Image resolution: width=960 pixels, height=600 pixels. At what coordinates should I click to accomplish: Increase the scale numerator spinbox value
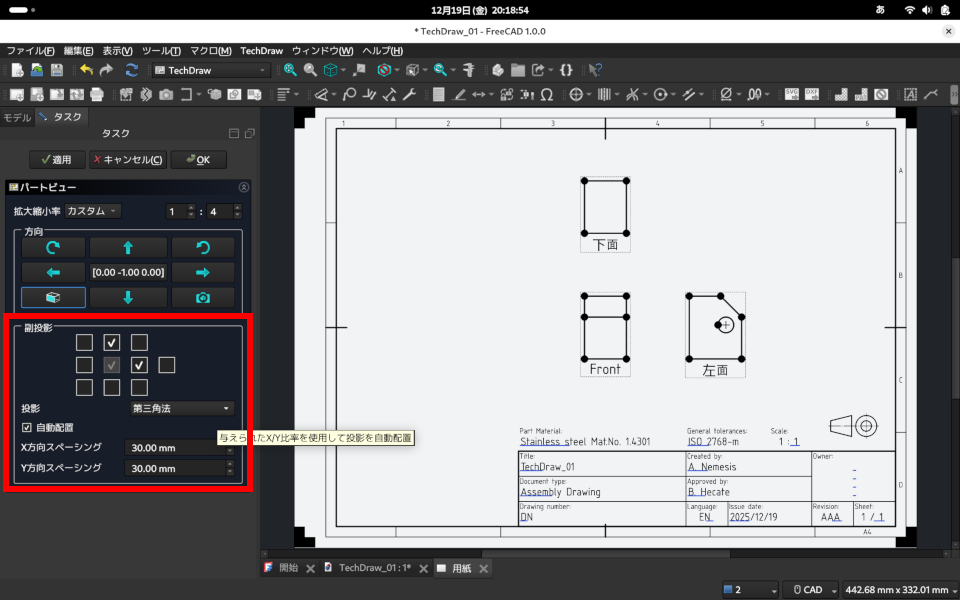point(191,208)
